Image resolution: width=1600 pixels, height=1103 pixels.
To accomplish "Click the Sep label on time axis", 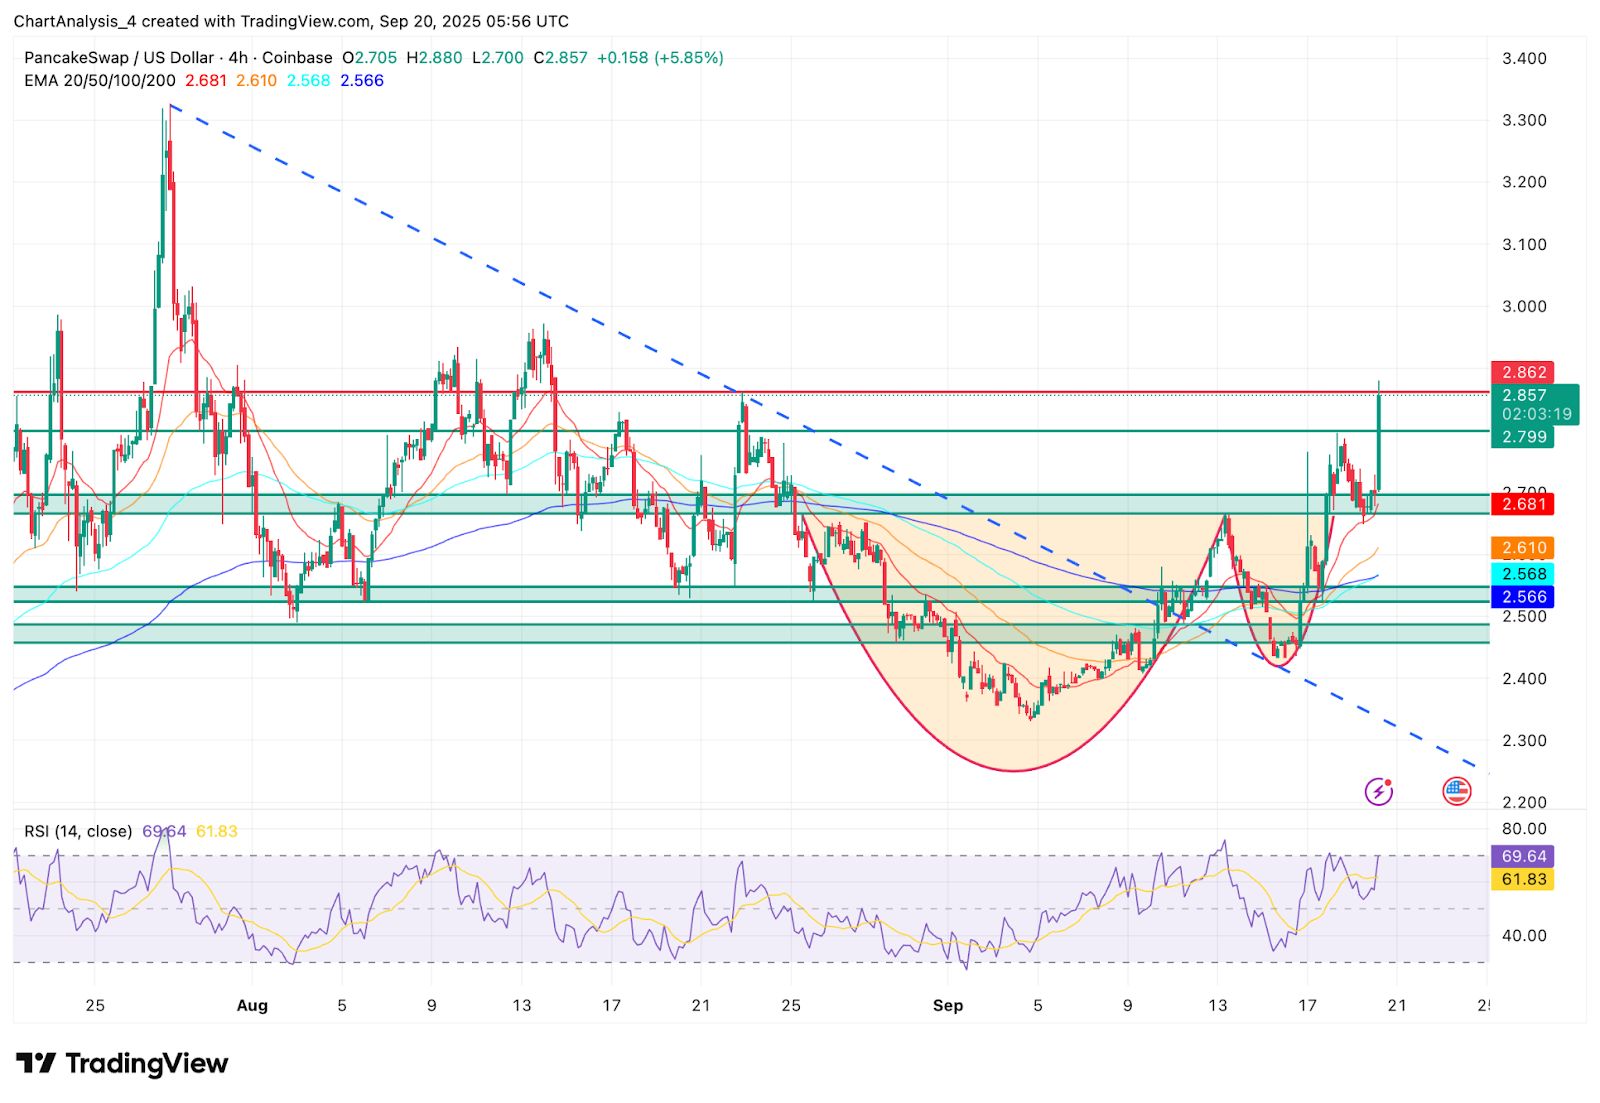I will click(947, 1006).
